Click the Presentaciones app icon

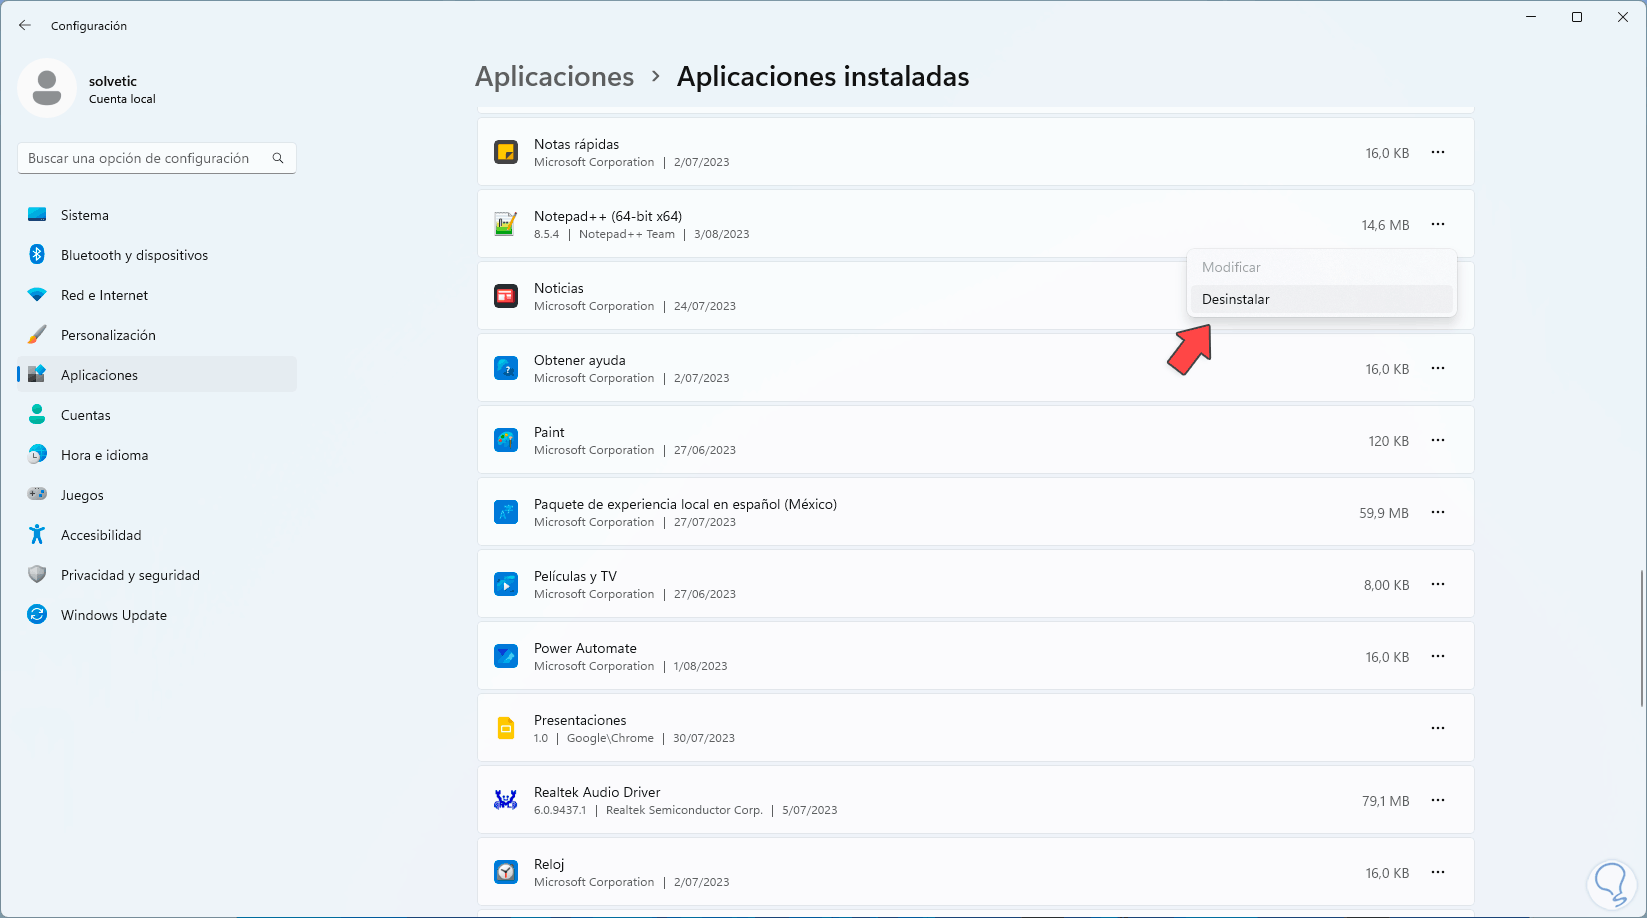506,728
